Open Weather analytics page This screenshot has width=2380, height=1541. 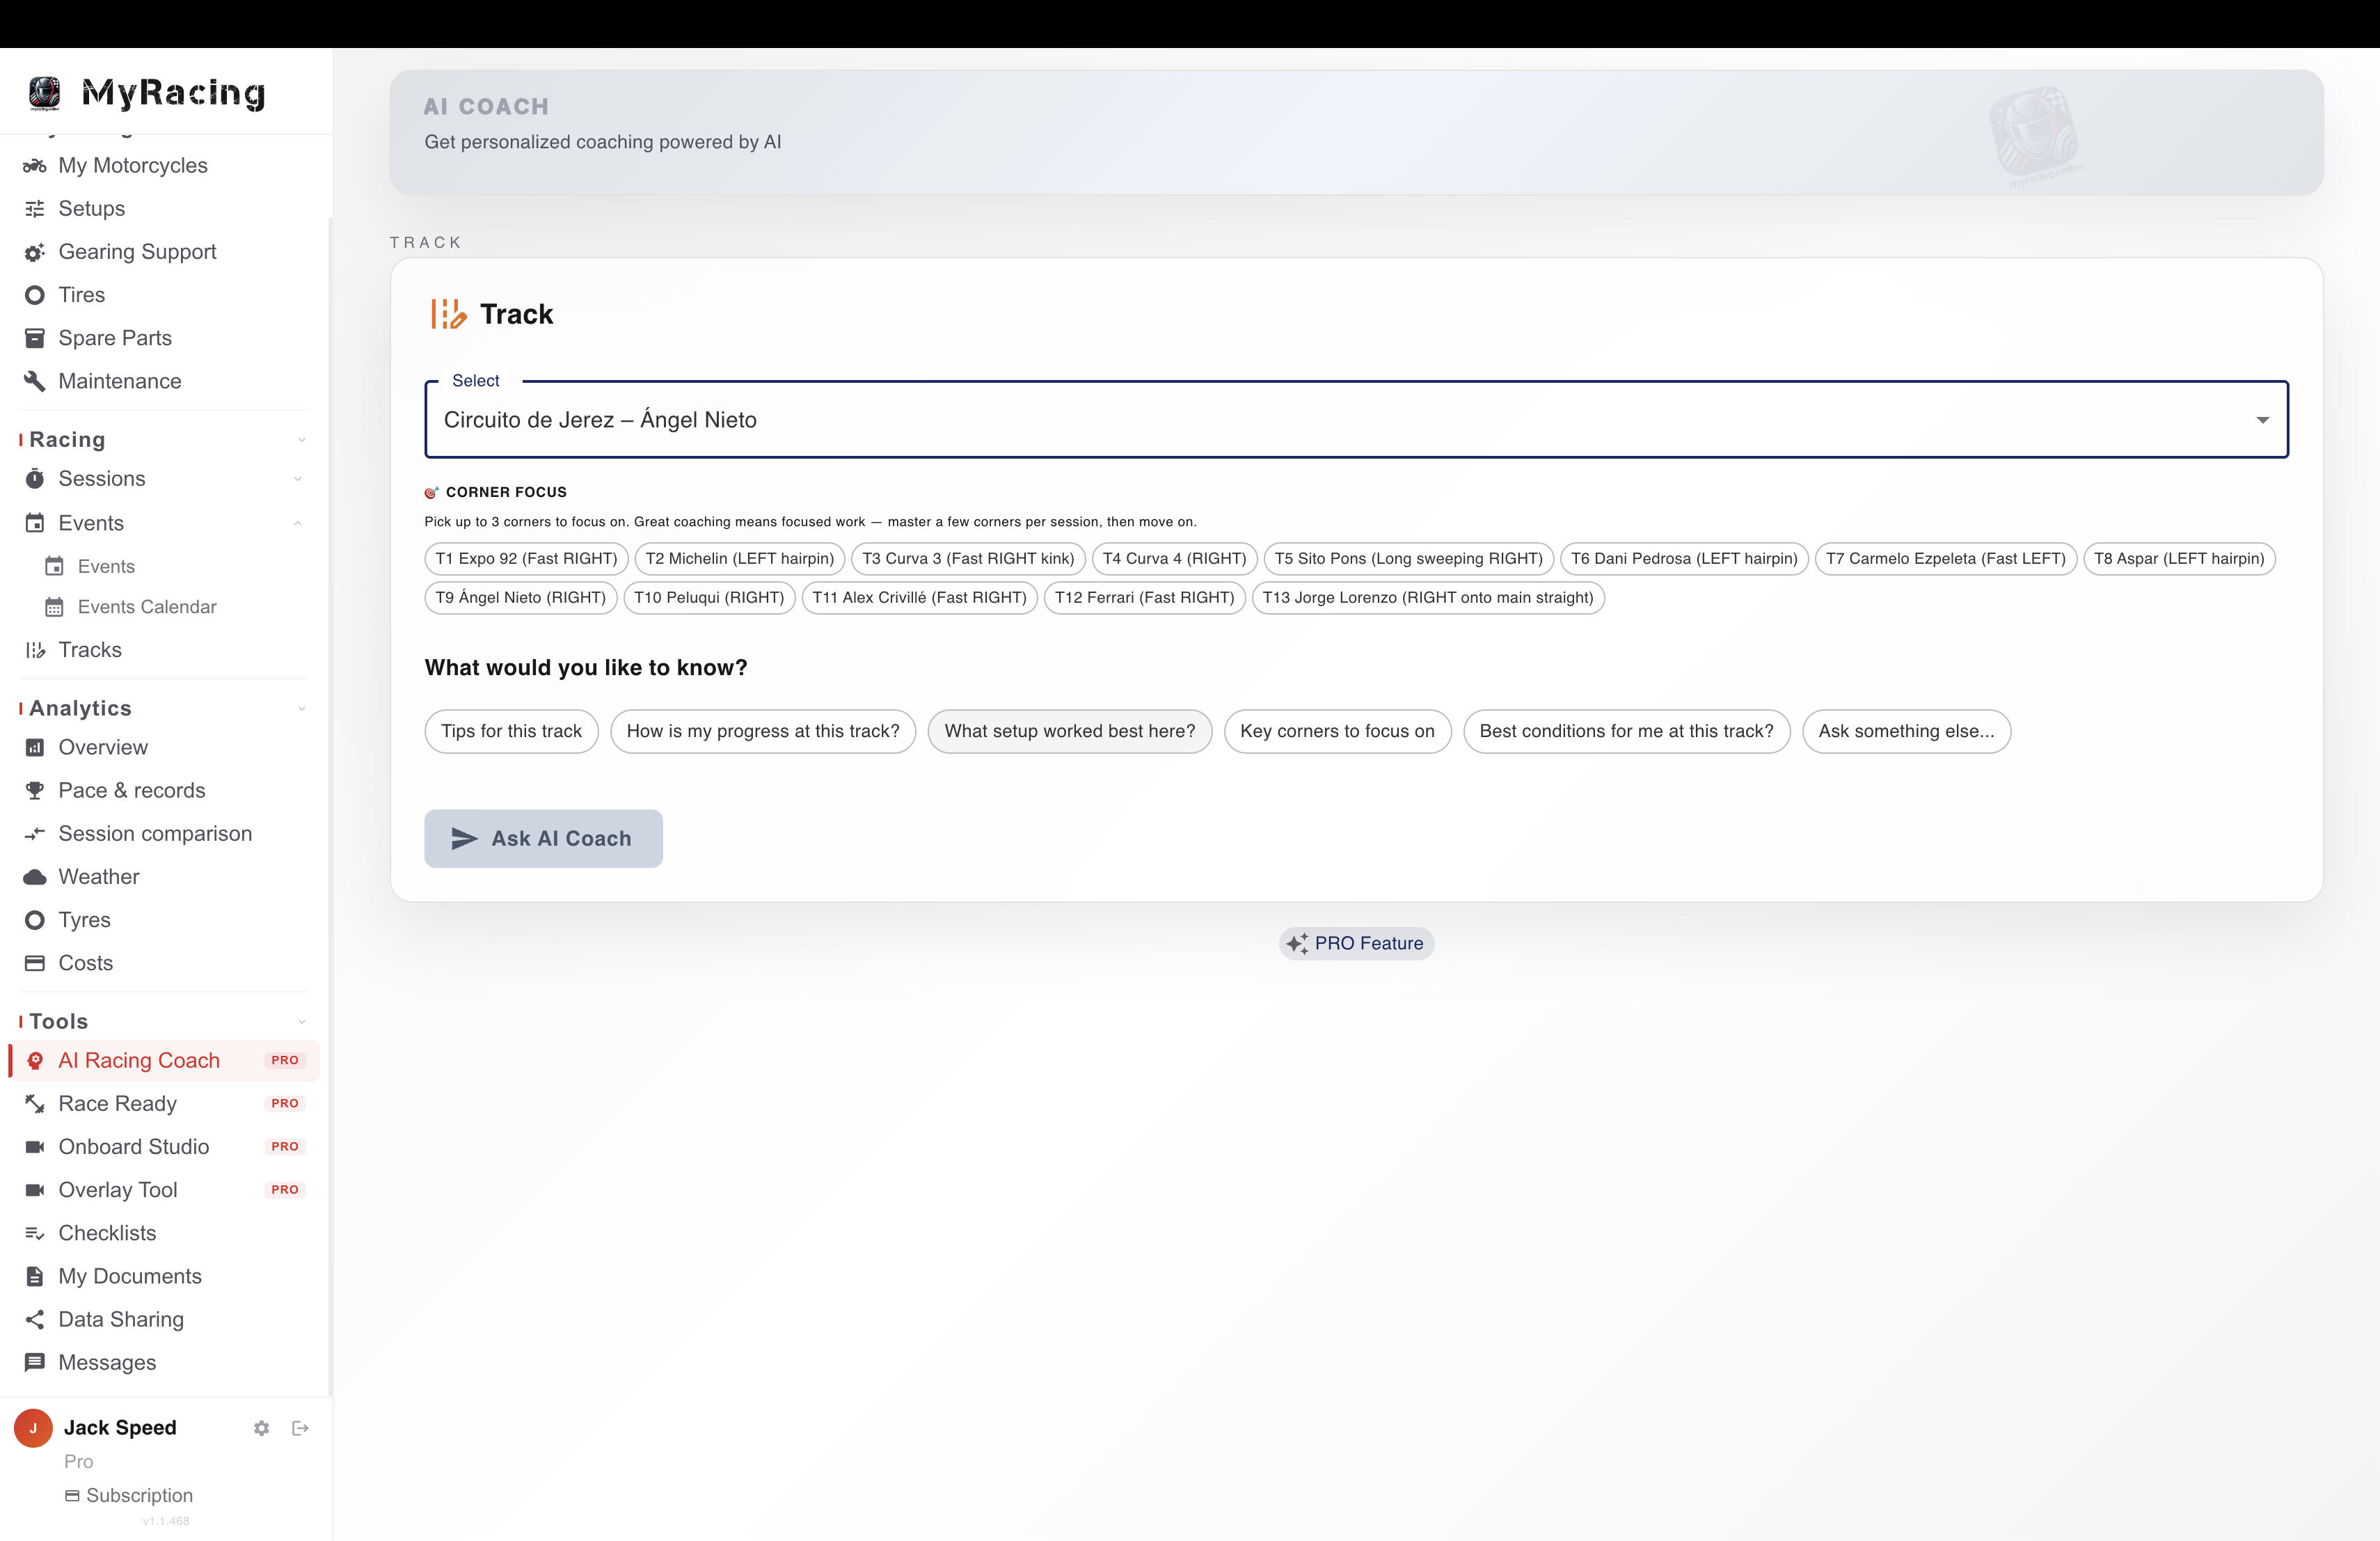click(99, 877)
